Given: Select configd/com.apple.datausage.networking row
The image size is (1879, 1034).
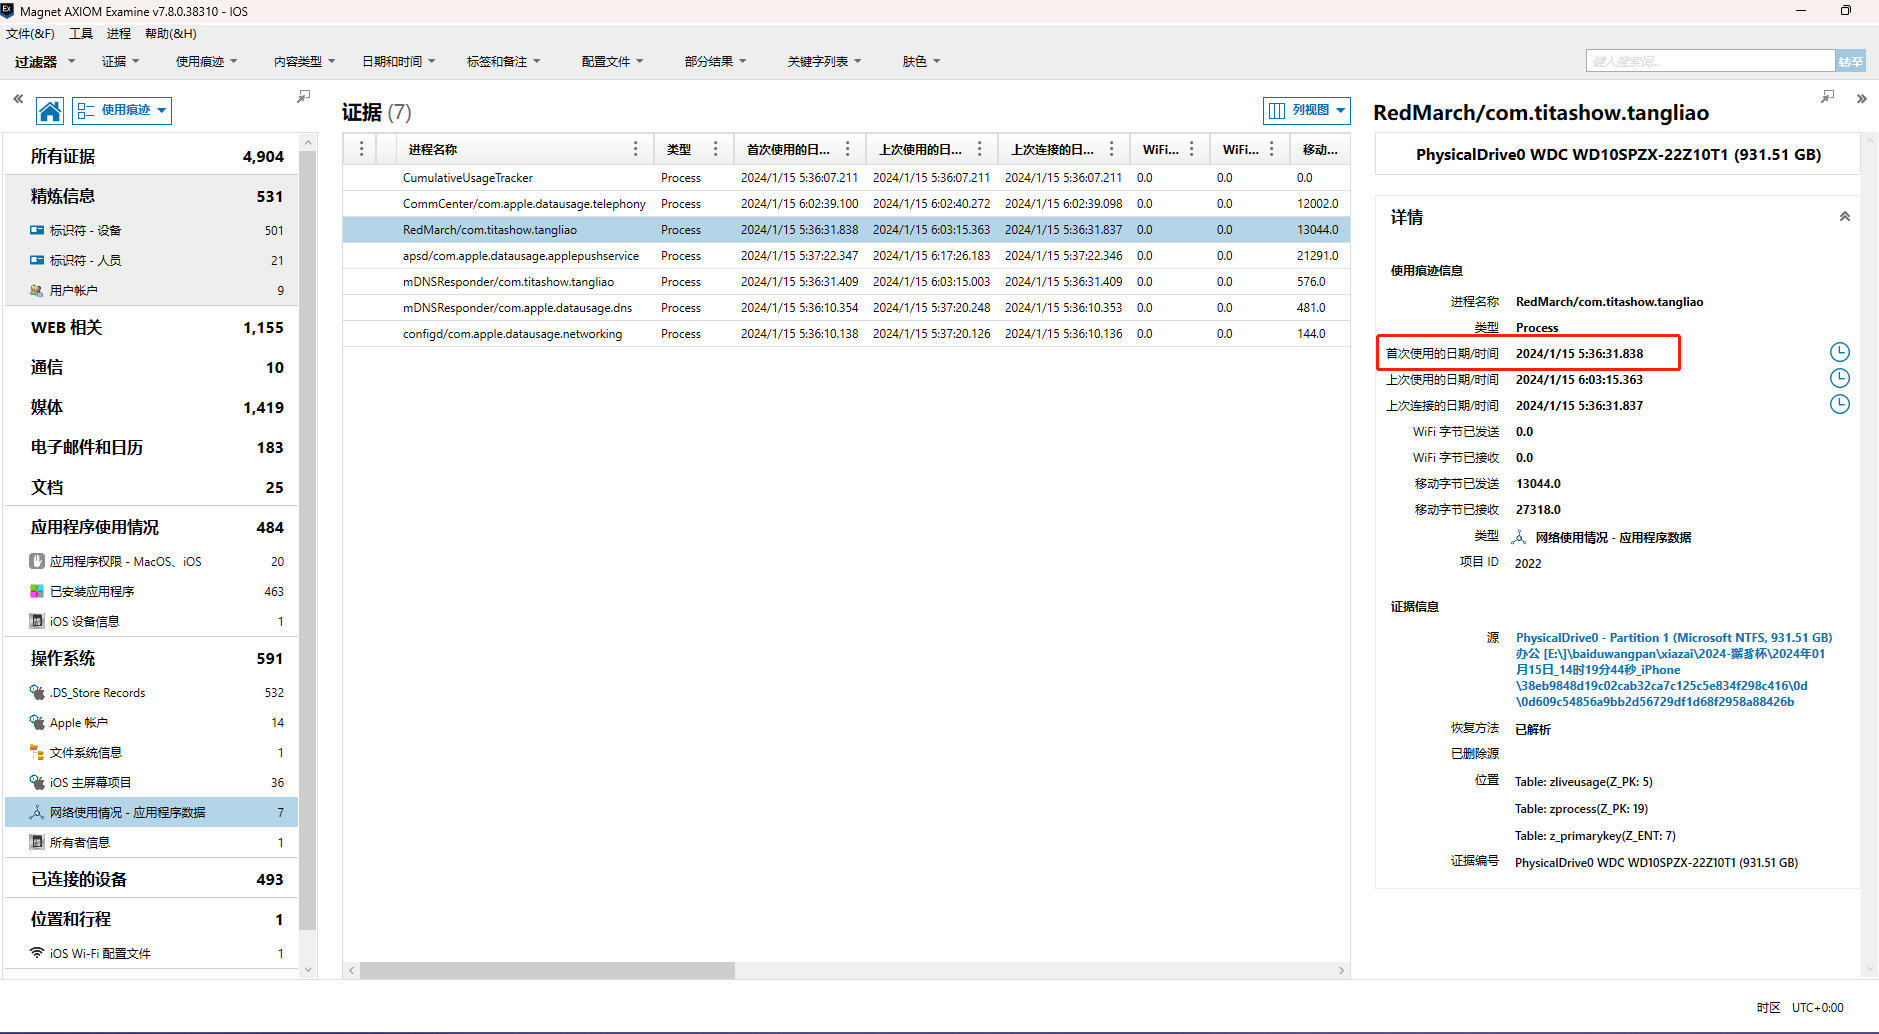Looking at the screenshot, I should pos(846,333).
